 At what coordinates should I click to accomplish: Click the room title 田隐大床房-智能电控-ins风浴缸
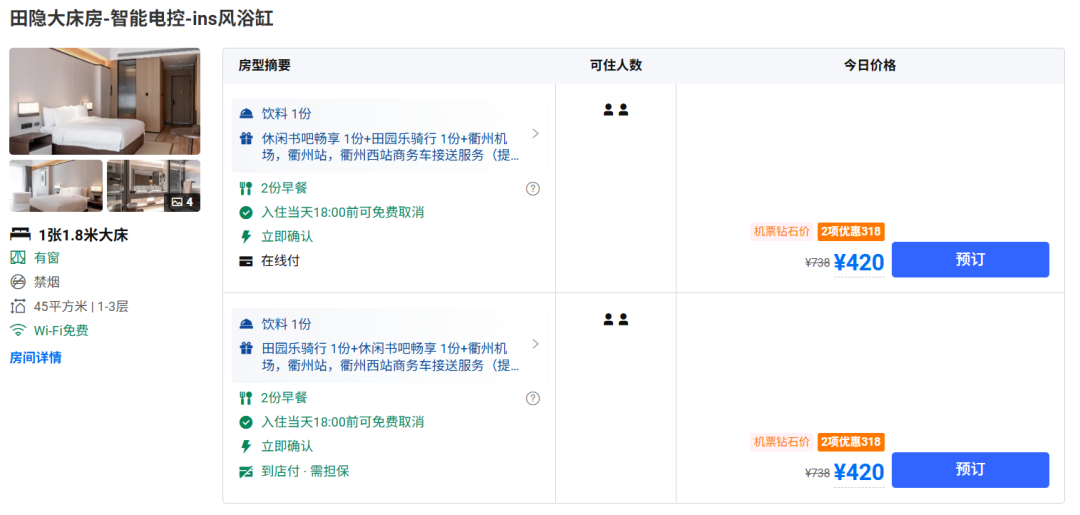point(141,19)
